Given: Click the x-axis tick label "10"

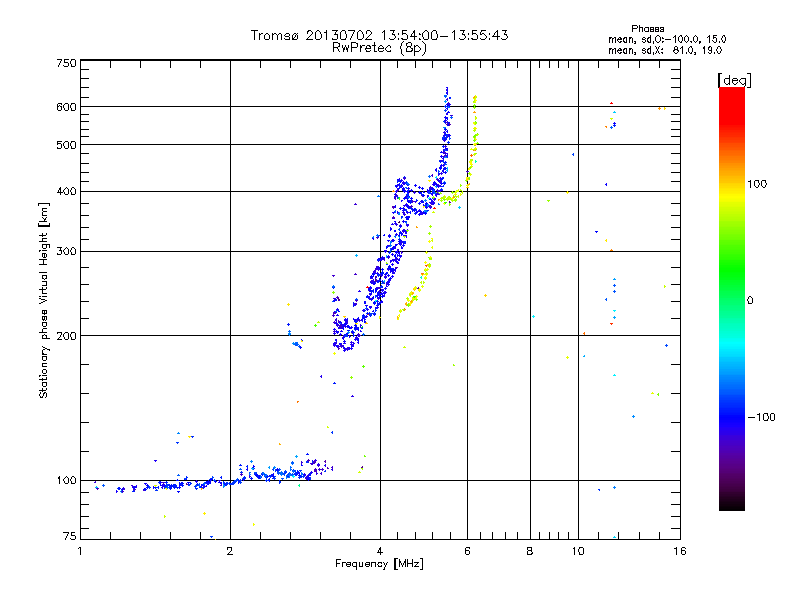Looking at the screenshot, I should pyautogui.click(x=578, y=551).
